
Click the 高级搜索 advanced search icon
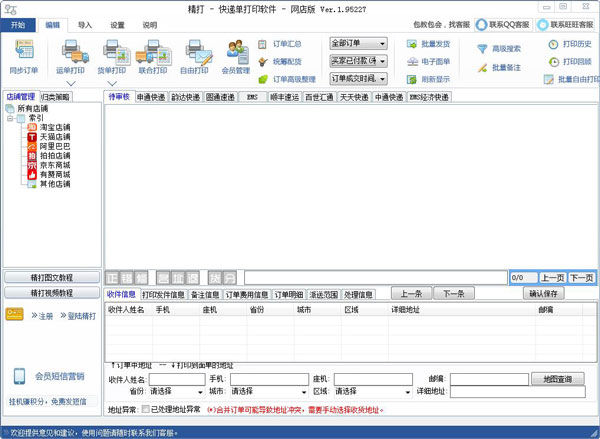(499, 47)
